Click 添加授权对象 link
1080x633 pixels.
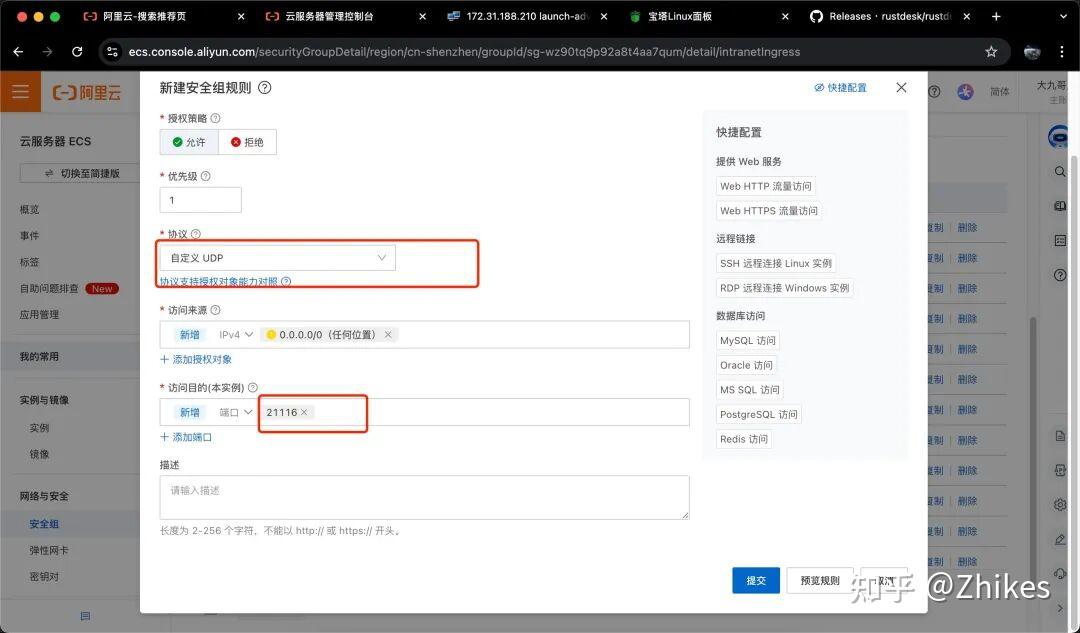coord(196,360)
